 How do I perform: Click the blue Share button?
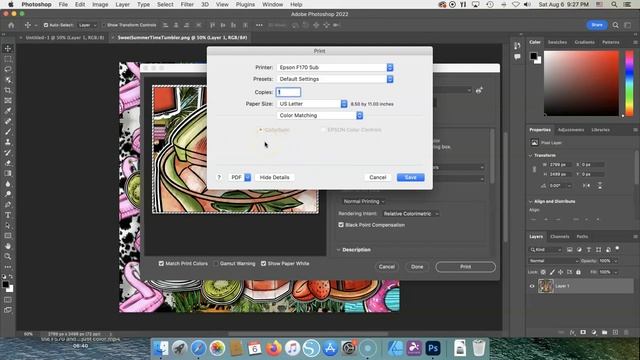597,25
